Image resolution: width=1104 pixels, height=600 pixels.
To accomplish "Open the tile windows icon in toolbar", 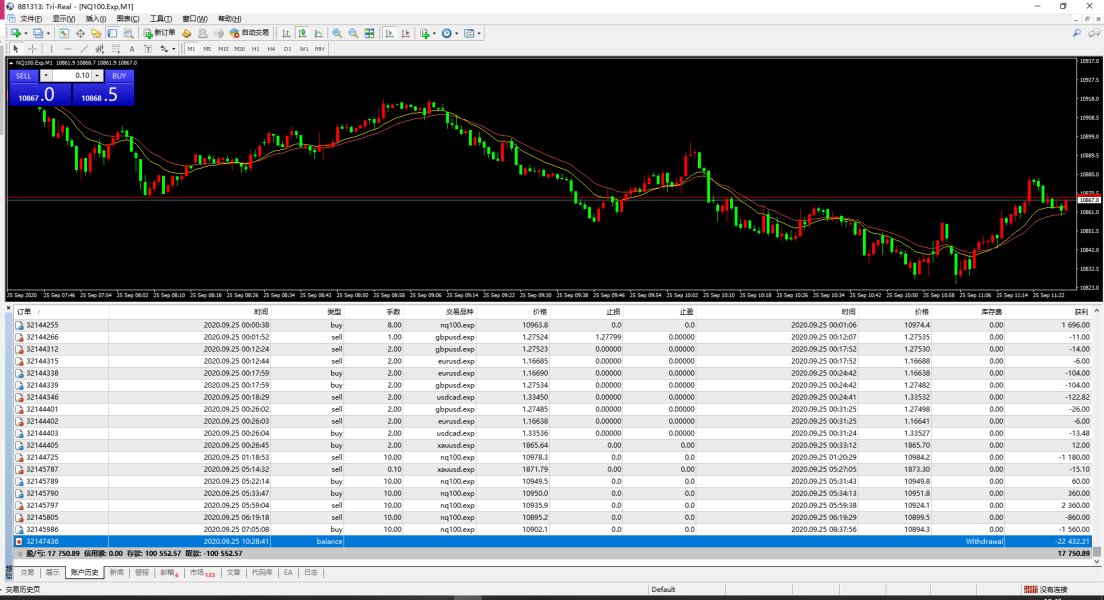I will pos(370,33).
